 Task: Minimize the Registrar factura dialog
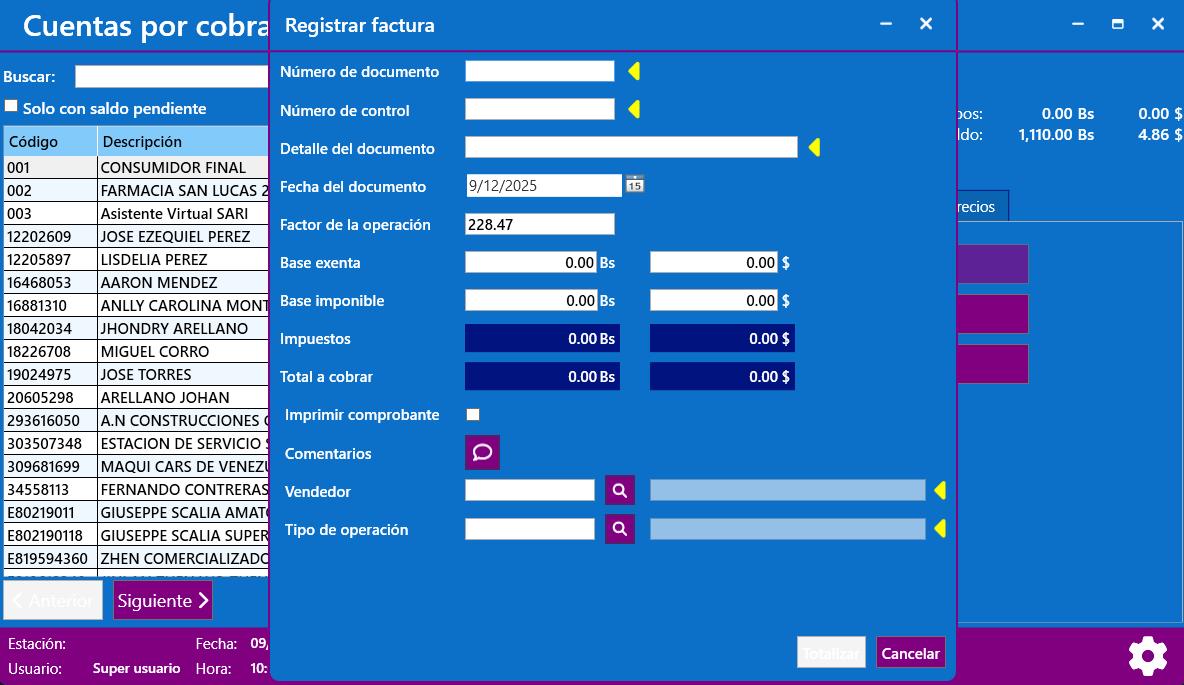tap(886, 24)
